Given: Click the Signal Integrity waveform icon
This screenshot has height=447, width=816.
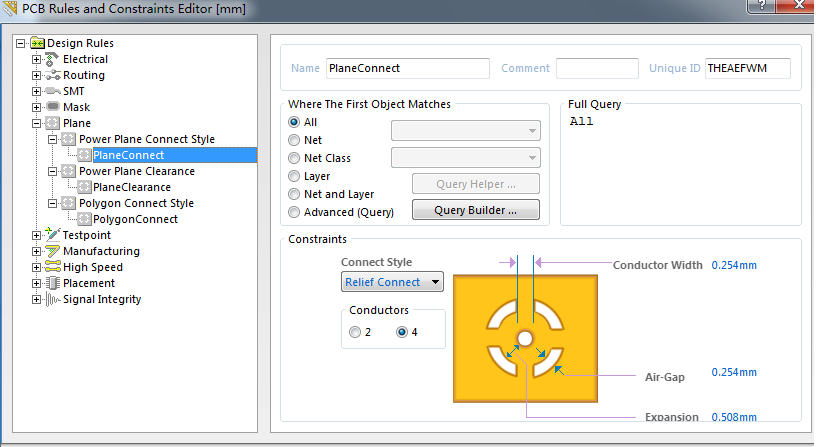Looking at the screenshot, I should tap(52, 299).
